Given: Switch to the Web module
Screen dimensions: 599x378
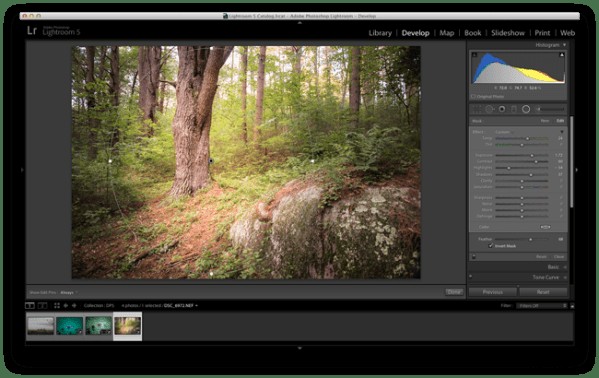Looking at the screenshot, I should point(567,33).
